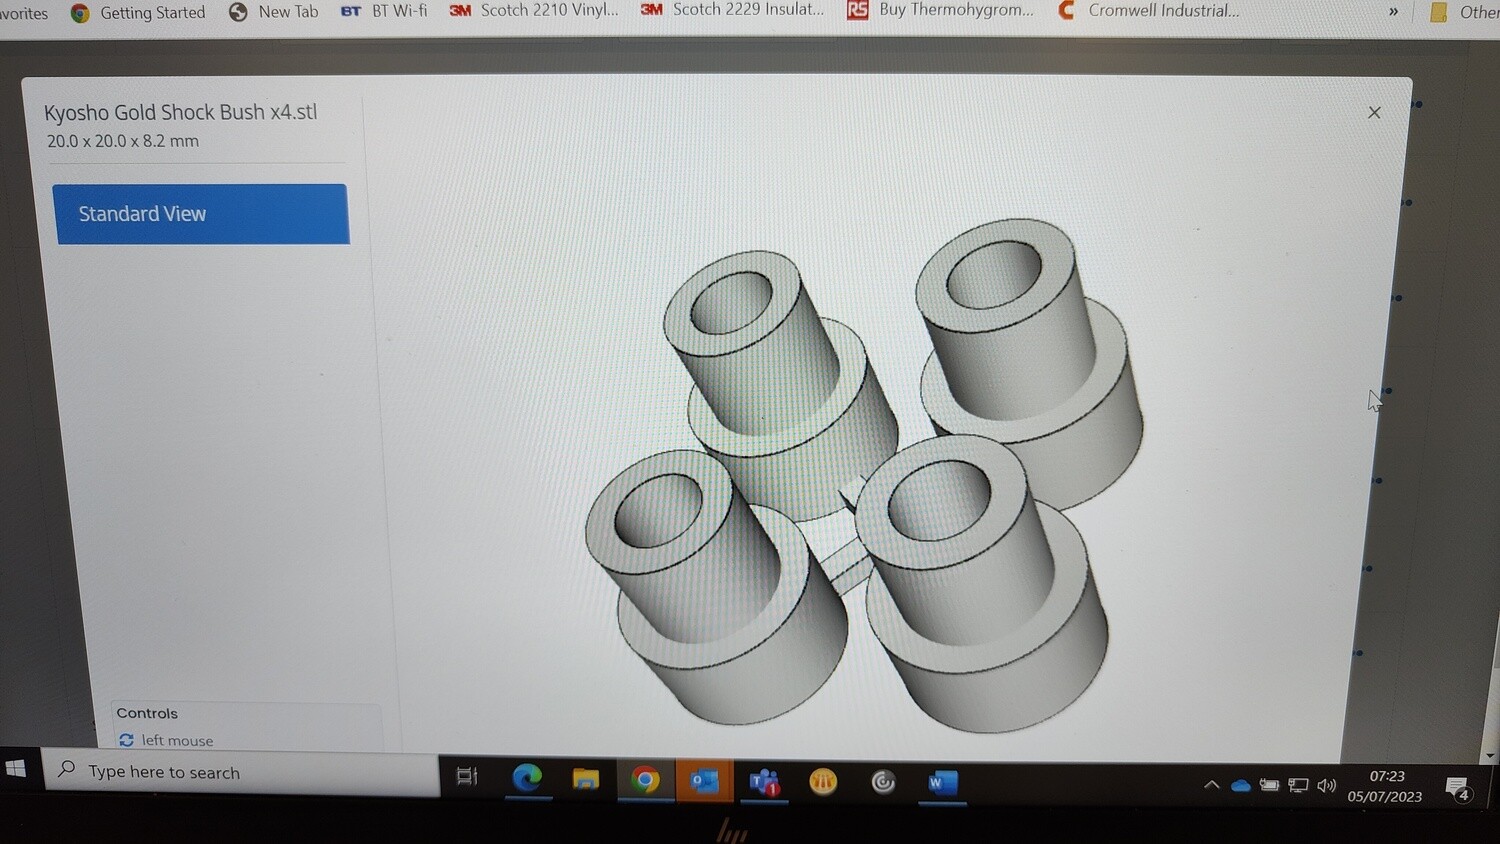Image resolution: width=1500 pixels, height=844 pixels.
Task: Open the New Tab bookmark
Action: click(273, 12)
